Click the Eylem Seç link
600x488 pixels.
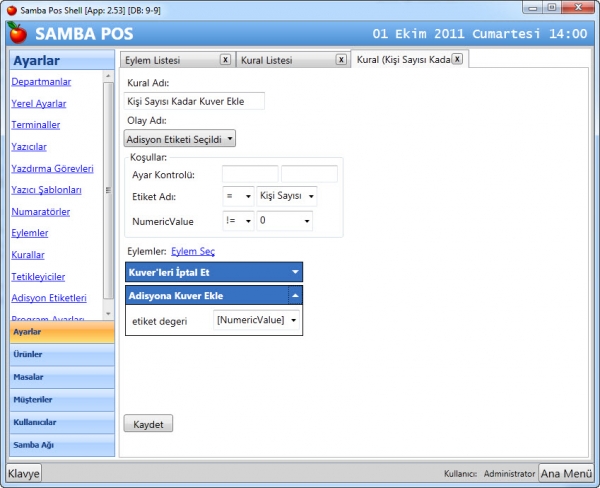[193, 251]
